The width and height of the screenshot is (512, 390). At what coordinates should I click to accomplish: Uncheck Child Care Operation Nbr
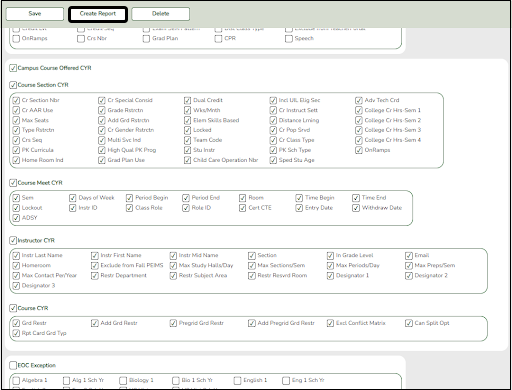pyautogui.click(x=187, y=160)
